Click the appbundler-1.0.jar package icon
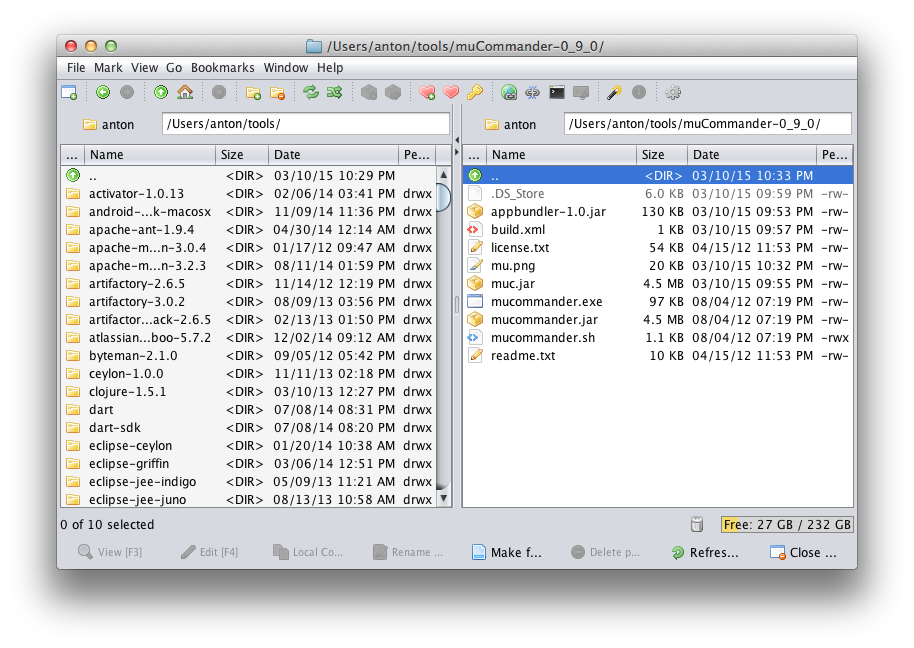 475,211
